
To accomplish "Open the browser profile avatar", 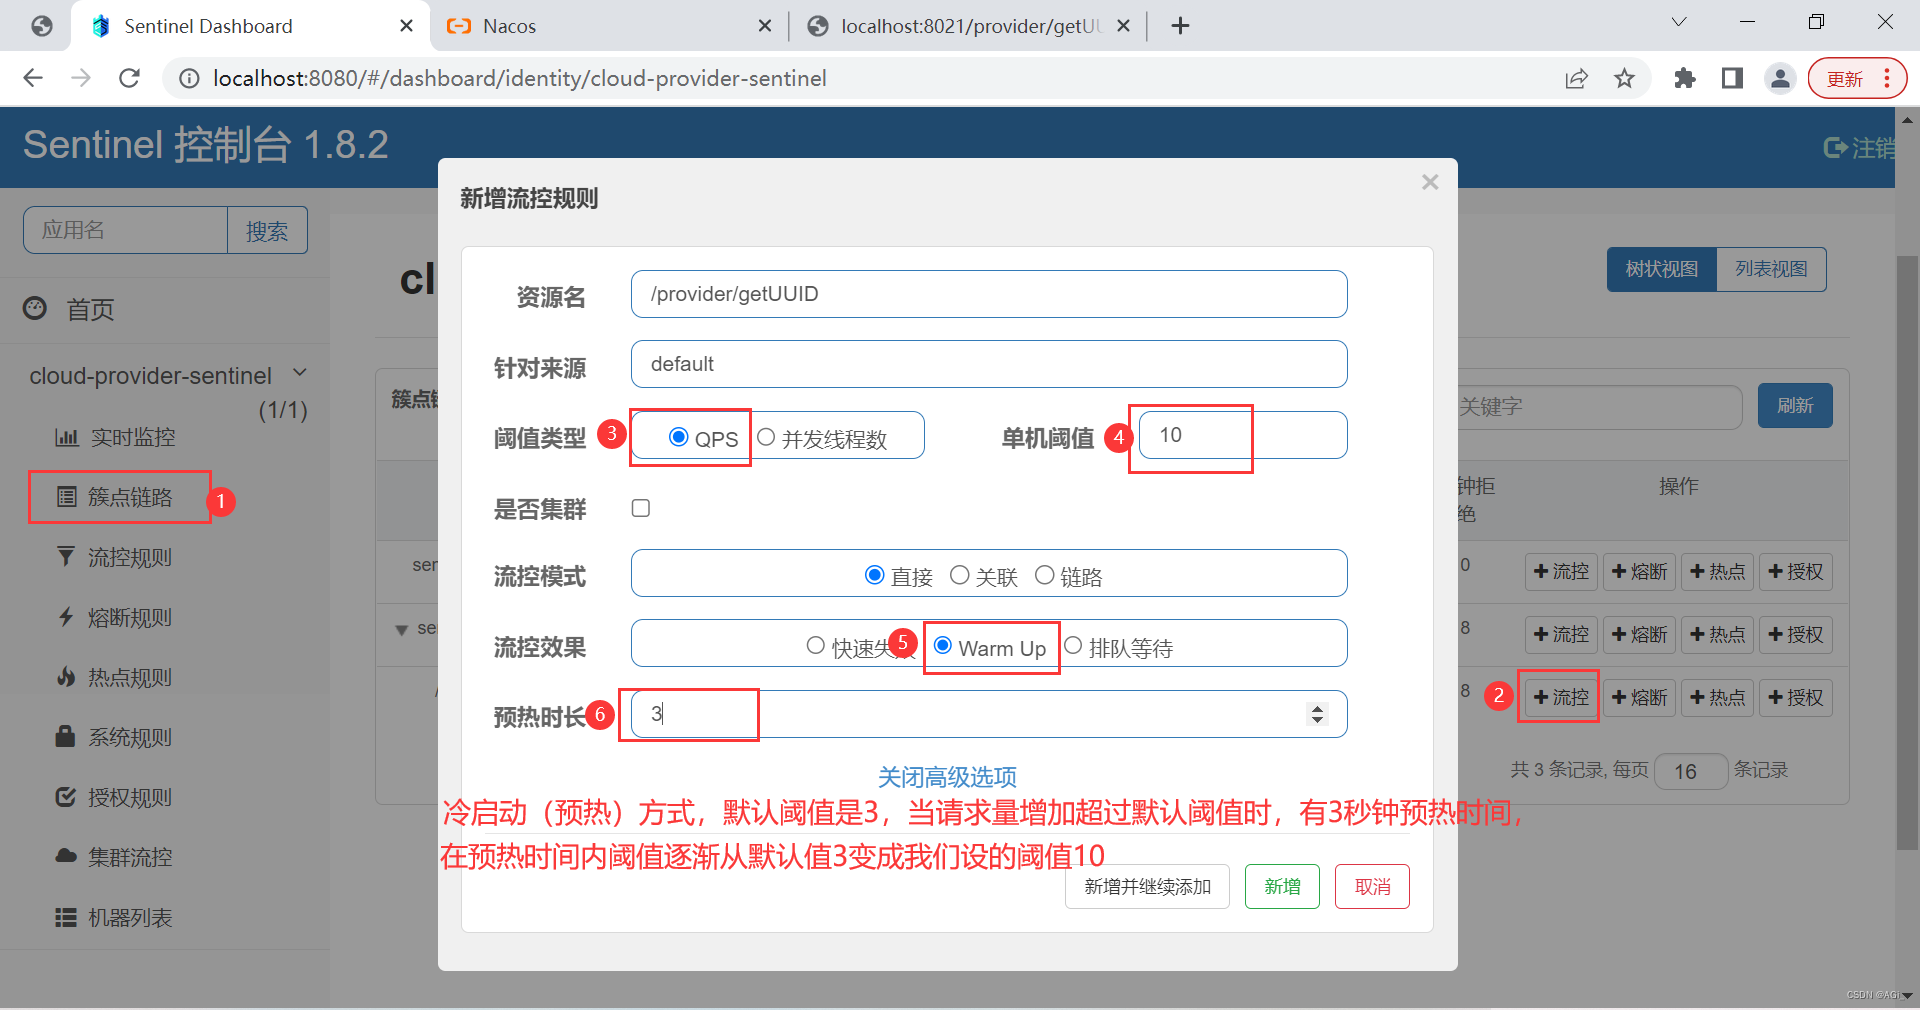I will click(1780, 78).
